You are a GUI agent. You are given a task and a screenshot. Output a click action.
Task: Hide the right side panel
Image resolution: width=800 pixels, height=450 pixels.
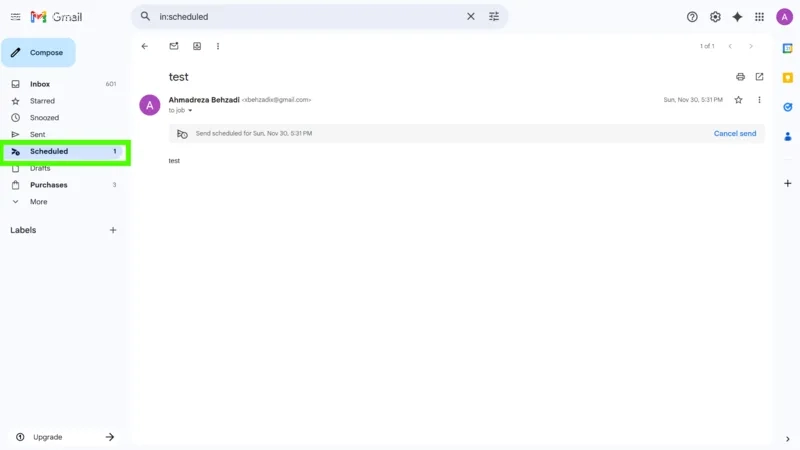point(787,438)
